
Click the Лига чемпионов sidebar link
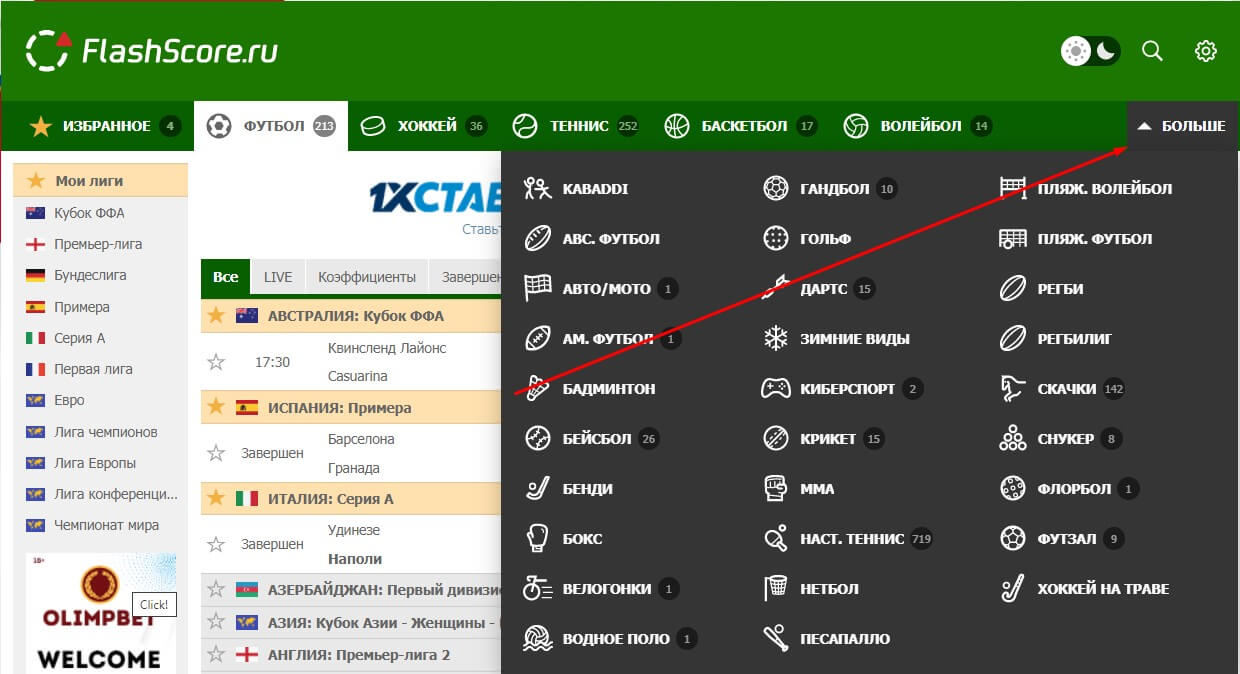[105, 432]
